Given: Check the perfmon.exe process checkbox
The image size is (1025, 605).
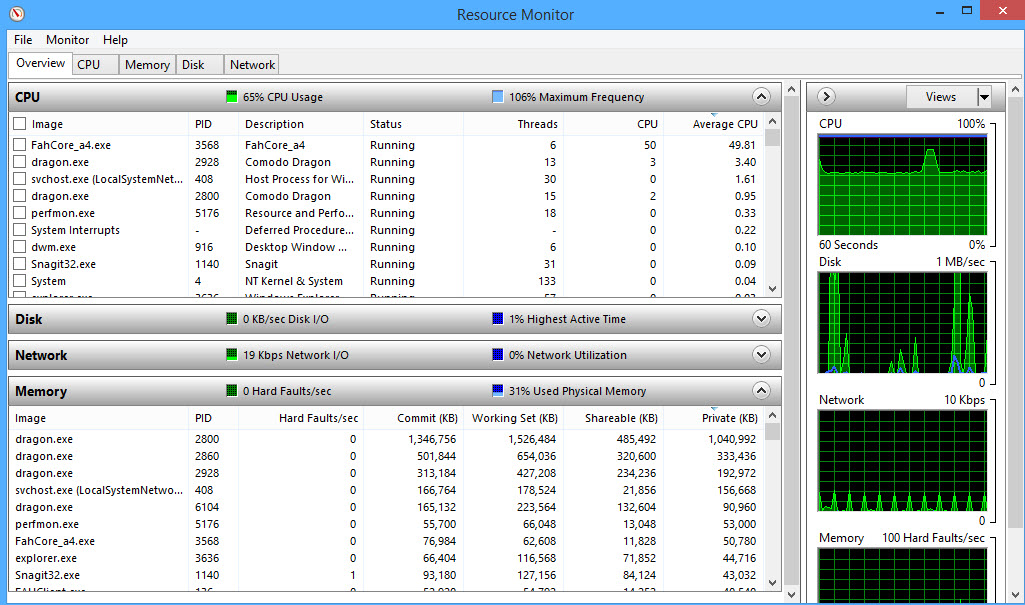Looking at the screenshot, I should (x=20, y=212).
